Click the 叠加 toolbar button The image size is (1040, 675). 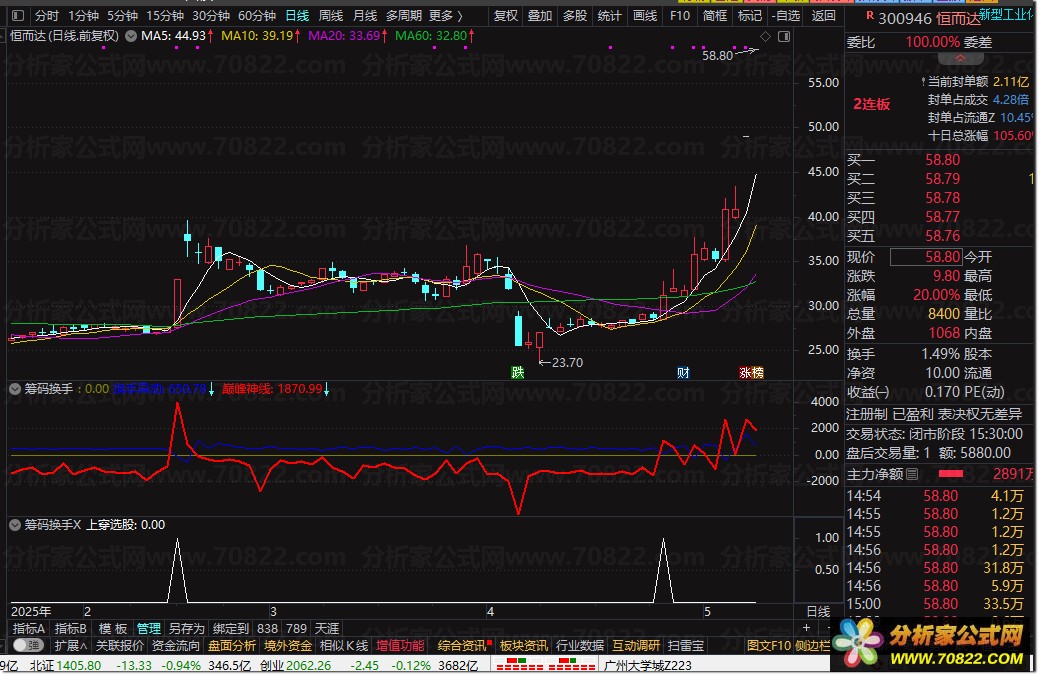coord(540,15)
